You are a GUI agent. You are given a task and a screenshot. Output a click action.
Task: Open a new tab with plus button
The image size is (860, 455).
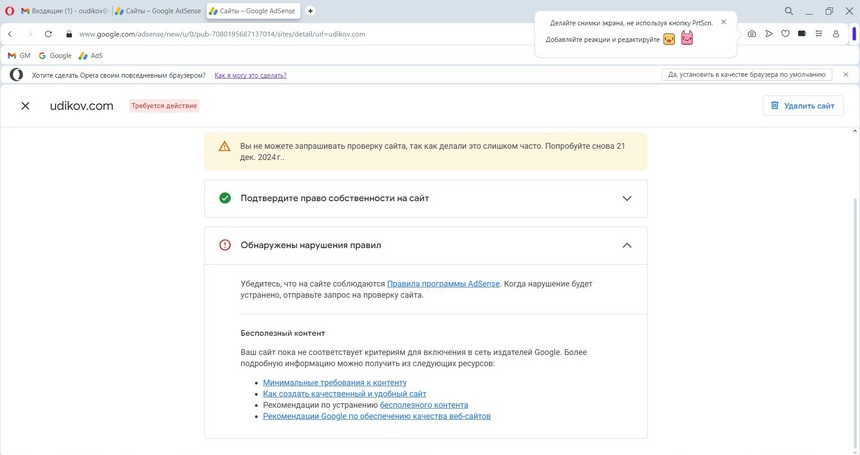point(310,11)
